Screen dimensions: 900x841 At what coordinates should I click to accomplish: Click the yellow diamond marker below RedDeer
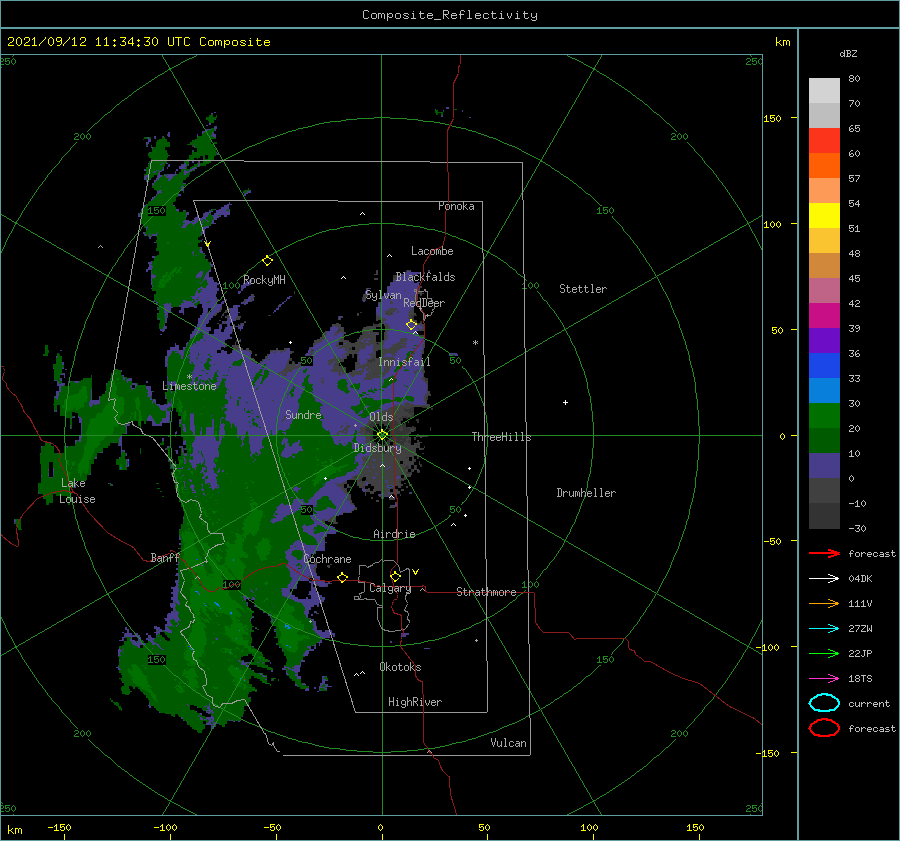point(412,325)
